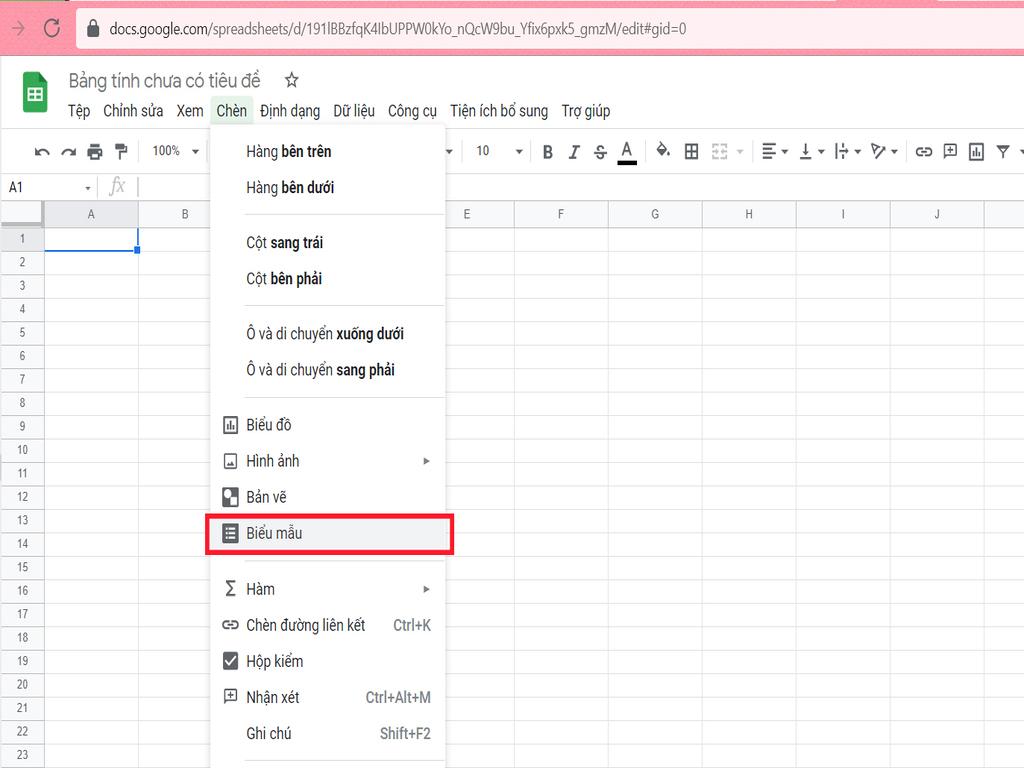Screen dimensions: 1024x768
Task: Open the borders options
Action: (x=691, y=151)
